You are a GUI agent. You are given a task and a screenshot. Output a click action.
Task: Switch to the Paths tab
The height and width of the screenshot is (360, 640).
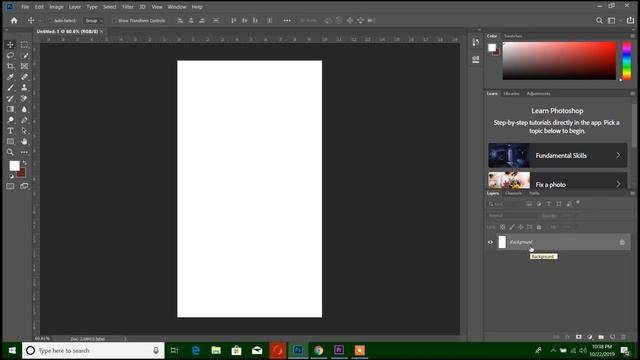pos(534,193)
